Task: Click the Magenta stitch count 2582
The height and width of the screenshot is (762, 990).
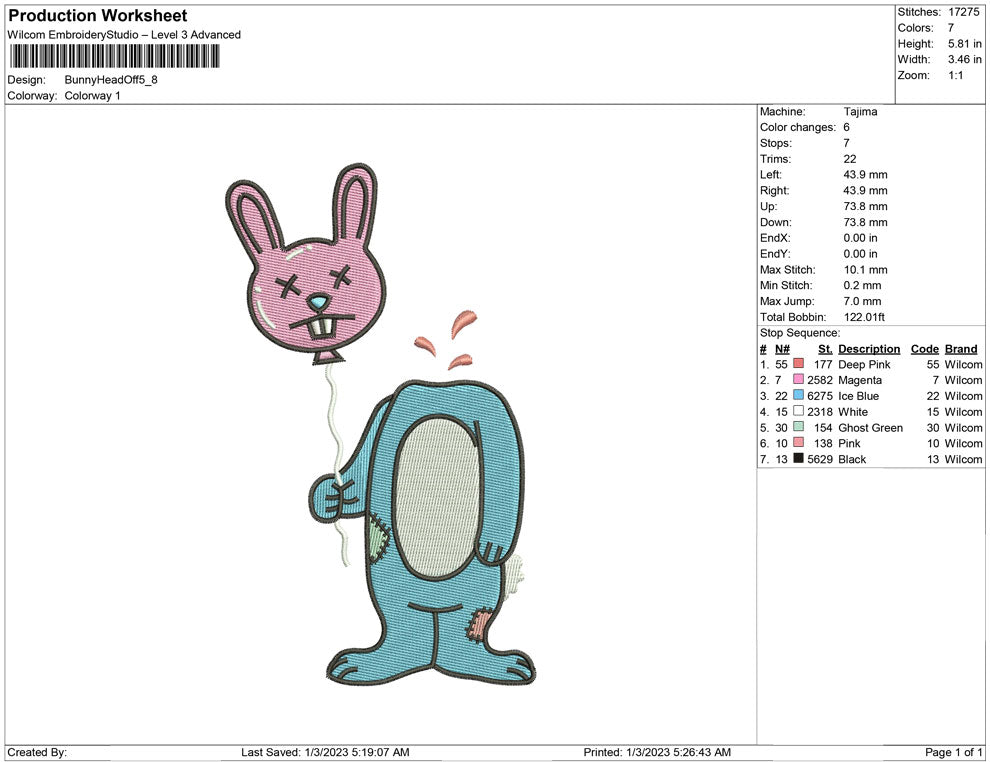Action: tap(820, 380)
